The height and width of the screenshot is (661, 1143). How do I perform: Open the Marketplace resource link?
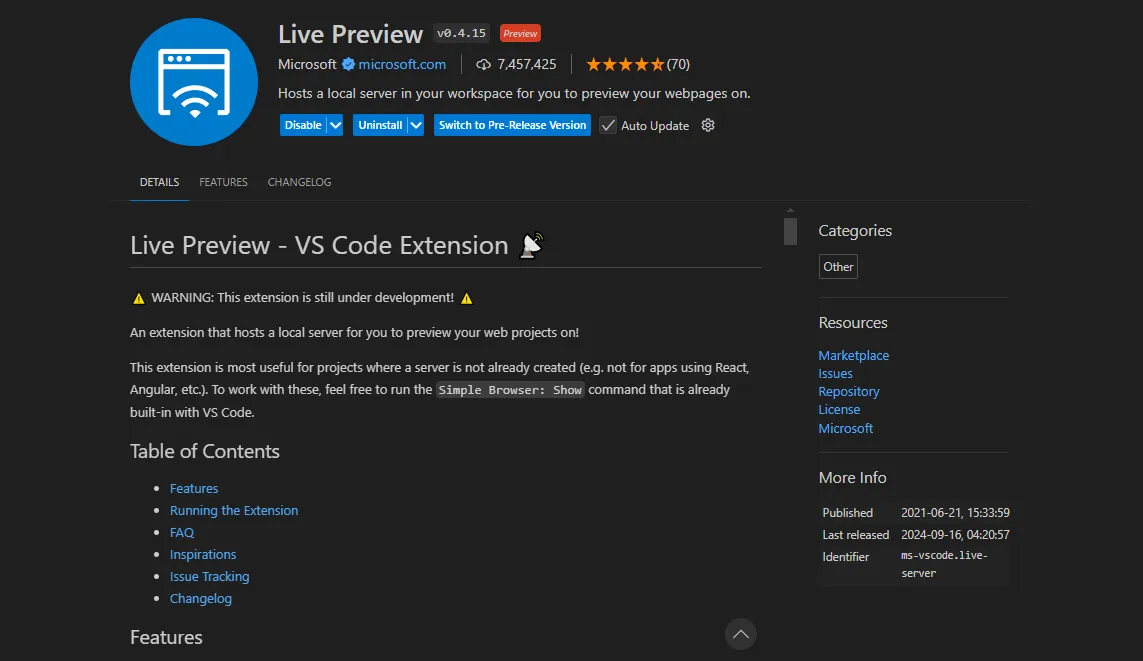point(854,355)
